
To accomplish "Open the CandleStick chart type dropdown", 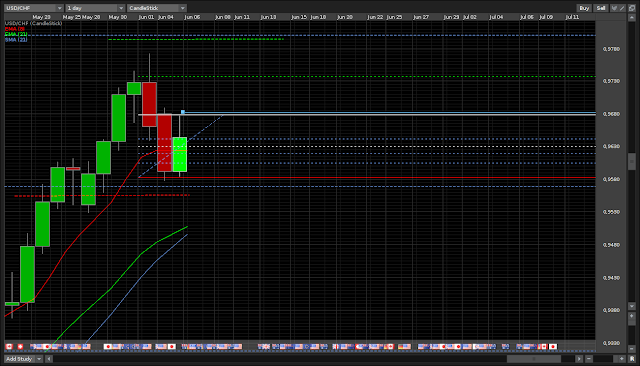I will click(157, 8).
